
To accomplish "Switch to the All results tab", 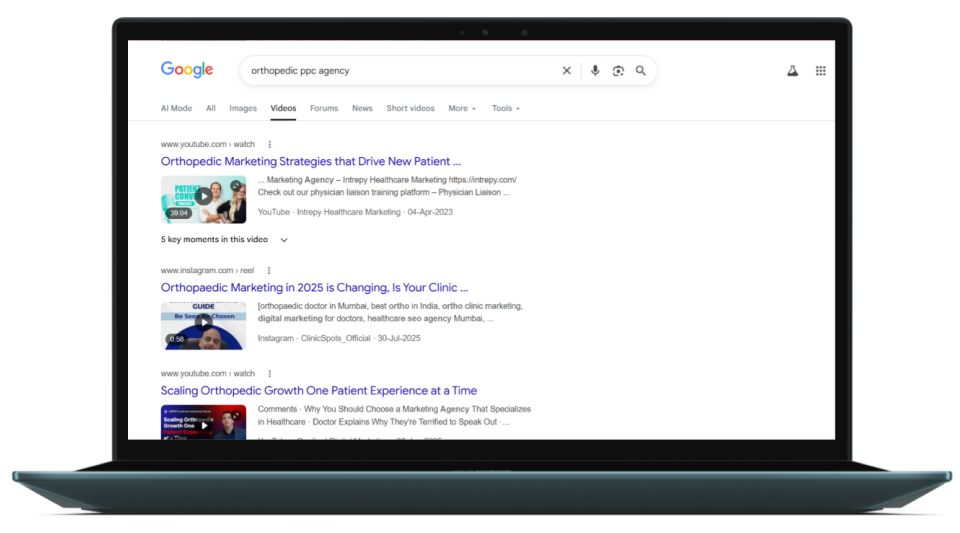I will [211, 108].
